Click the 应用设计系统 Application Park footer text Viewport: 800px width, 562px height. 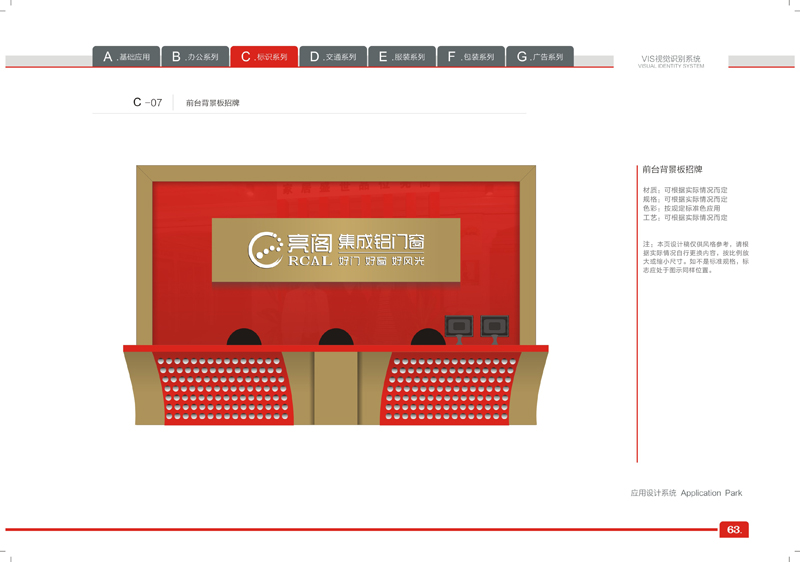tap(686, 493)
